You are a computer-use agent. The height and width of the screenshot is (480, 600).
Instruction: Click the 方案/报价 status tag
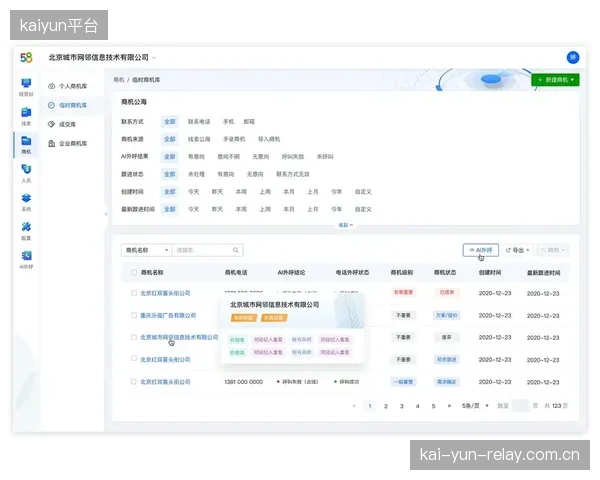coord(447,315)
